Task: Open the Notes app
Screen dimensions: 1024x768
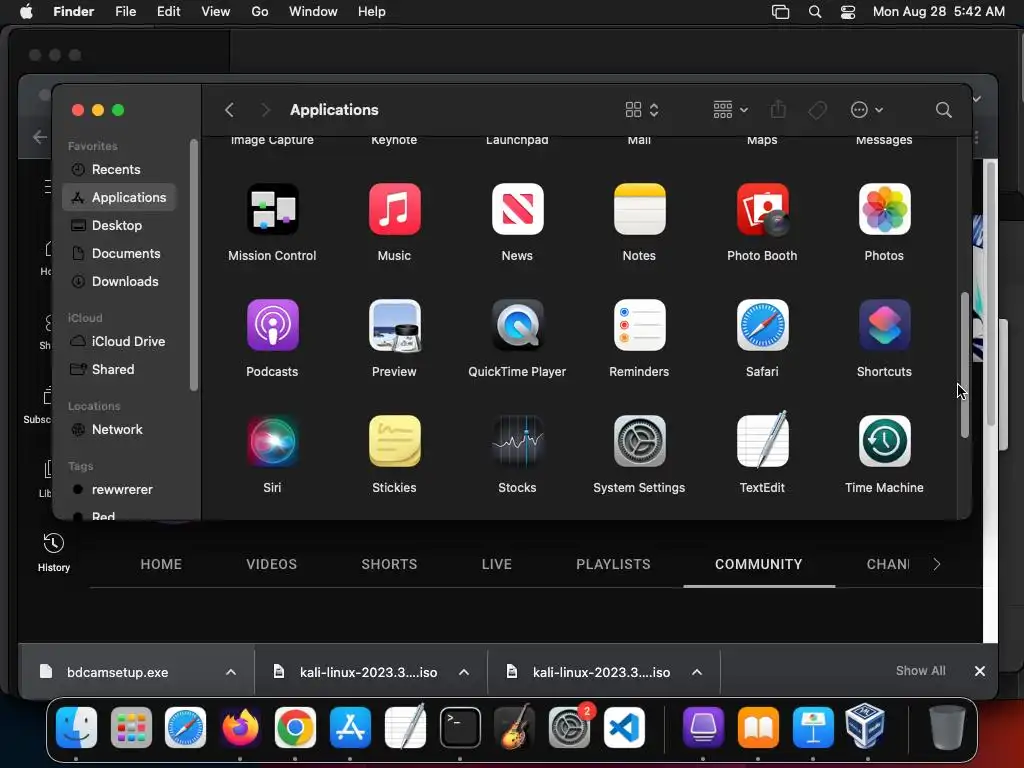Action: tap(639, 210)
